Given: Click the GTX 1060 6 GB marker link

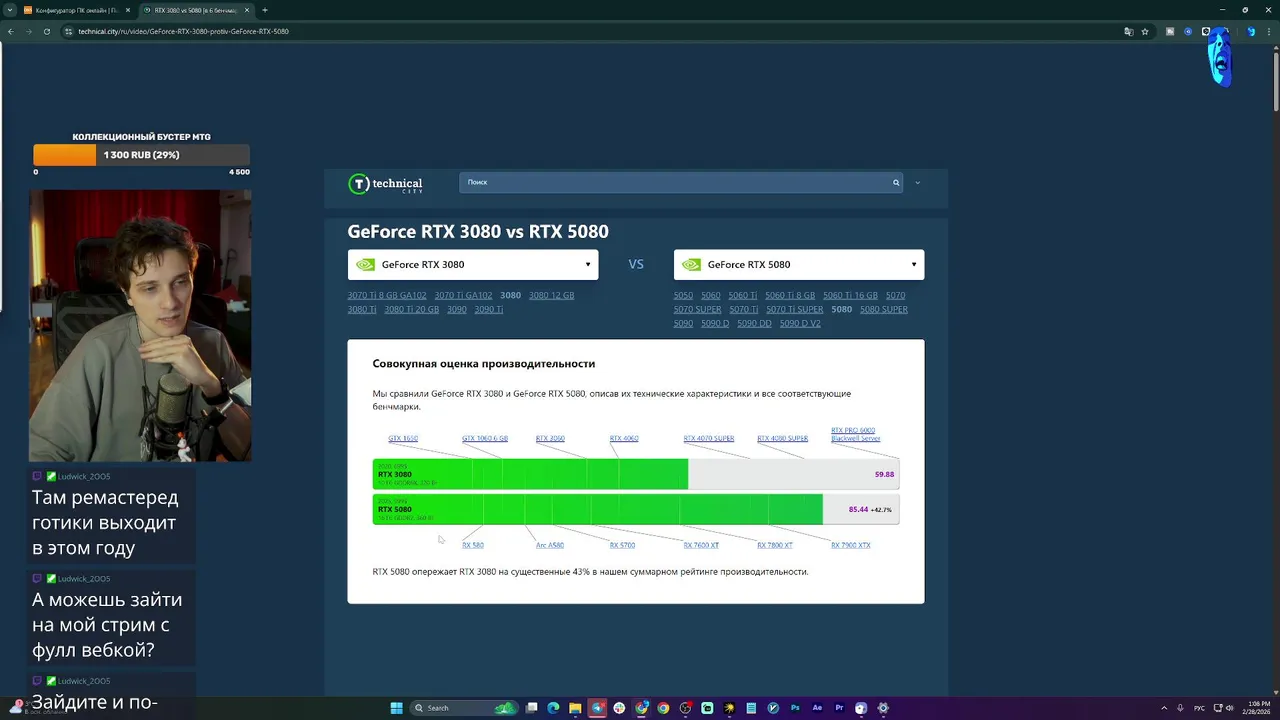Looking at the screenshot, I should (485, 438).
